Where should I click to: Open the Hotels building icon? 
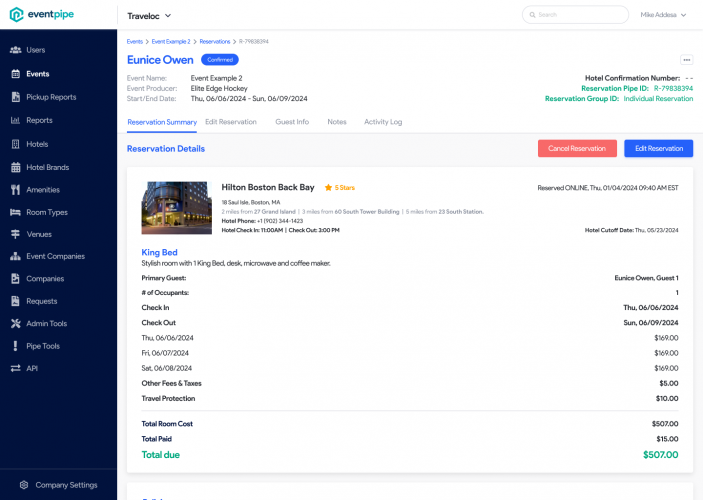coord(16,144)
